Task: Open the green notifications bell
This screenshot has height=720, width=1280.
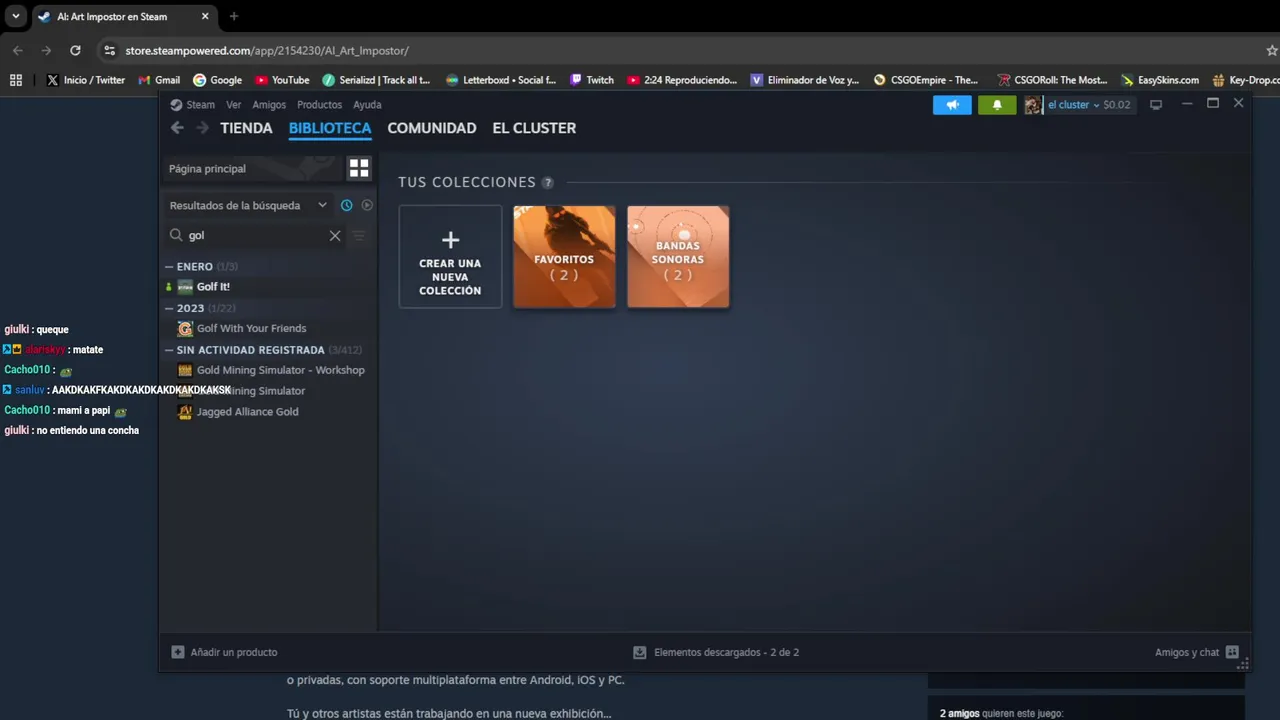Action: click(x=997, y=105)
